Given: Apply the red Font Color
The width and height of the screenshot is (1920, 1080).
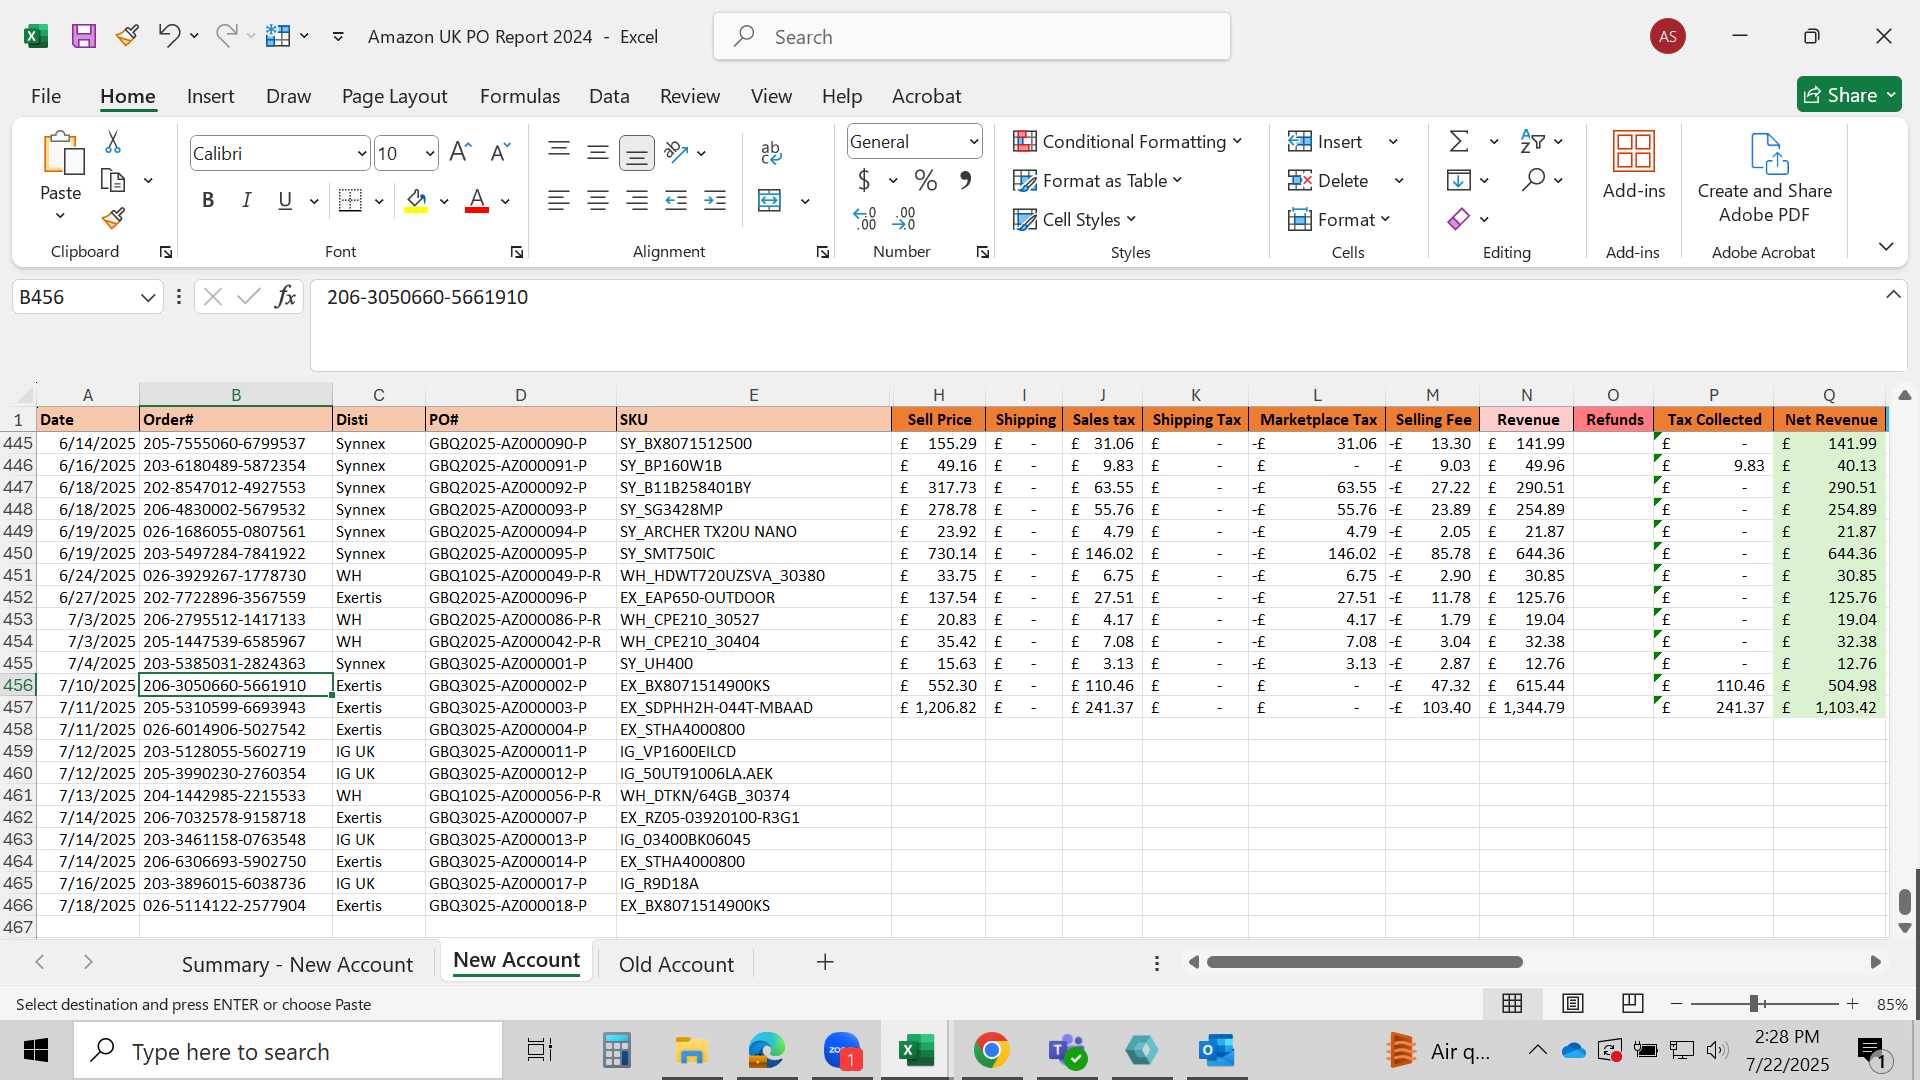Looking at the screenshot, I should 477,201.
